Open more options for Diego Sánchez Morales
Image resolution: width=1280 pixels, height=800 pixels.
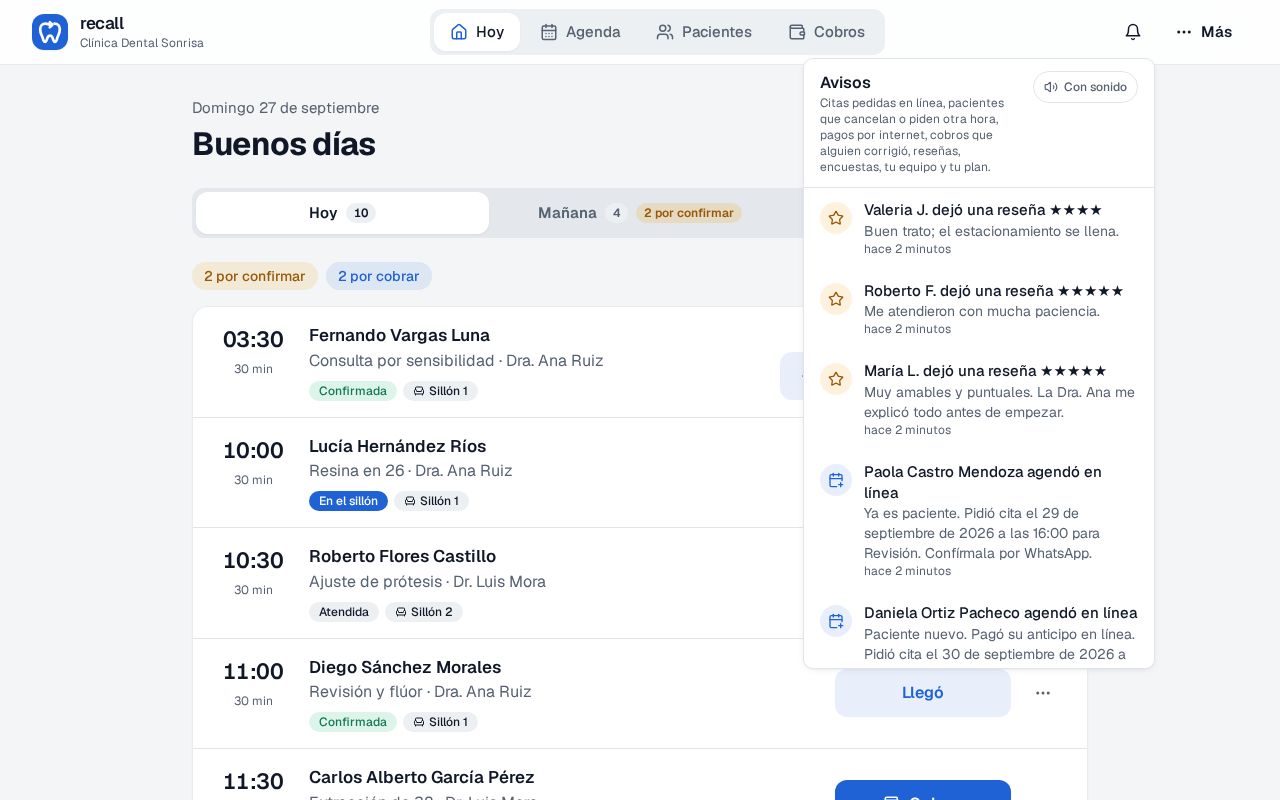[x=1043, y=693]
